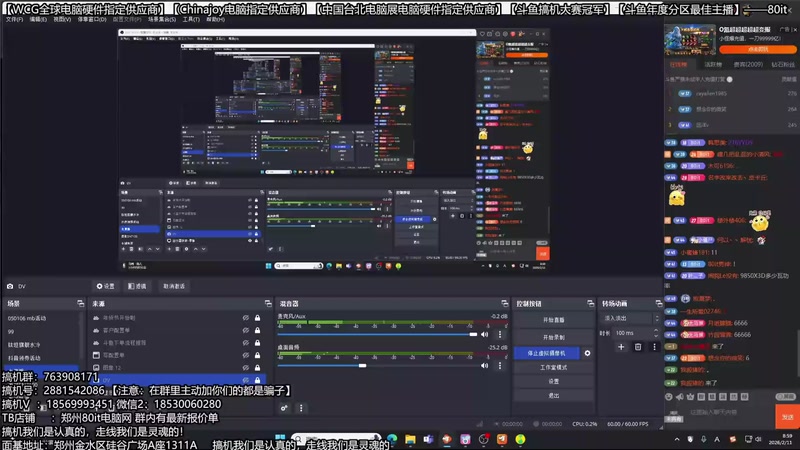Viewport: 800px width, 450px height.
Task: Open the 滤镜 filters for DV source
Action: click(137, 286)
